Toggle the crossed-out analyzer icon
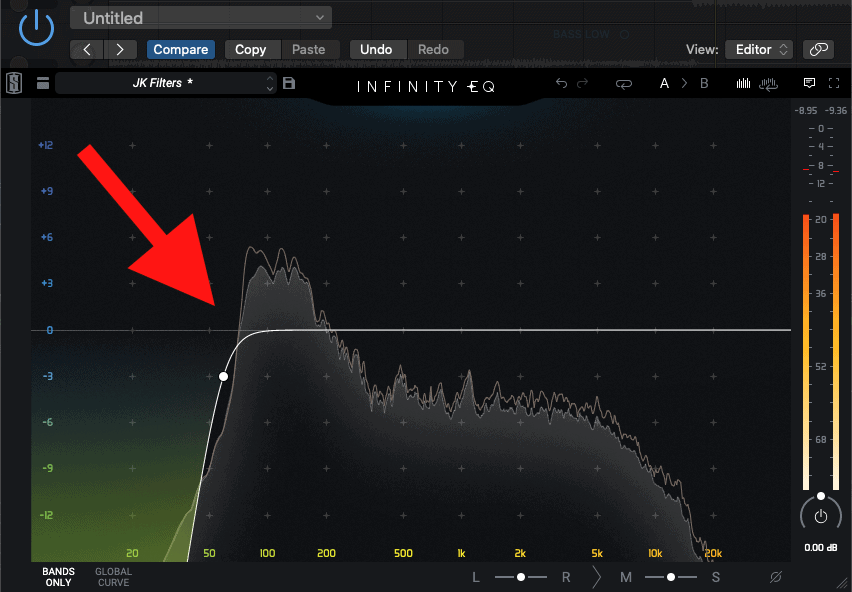Viewport: 852px width, 592px height. tap(768, 84)
